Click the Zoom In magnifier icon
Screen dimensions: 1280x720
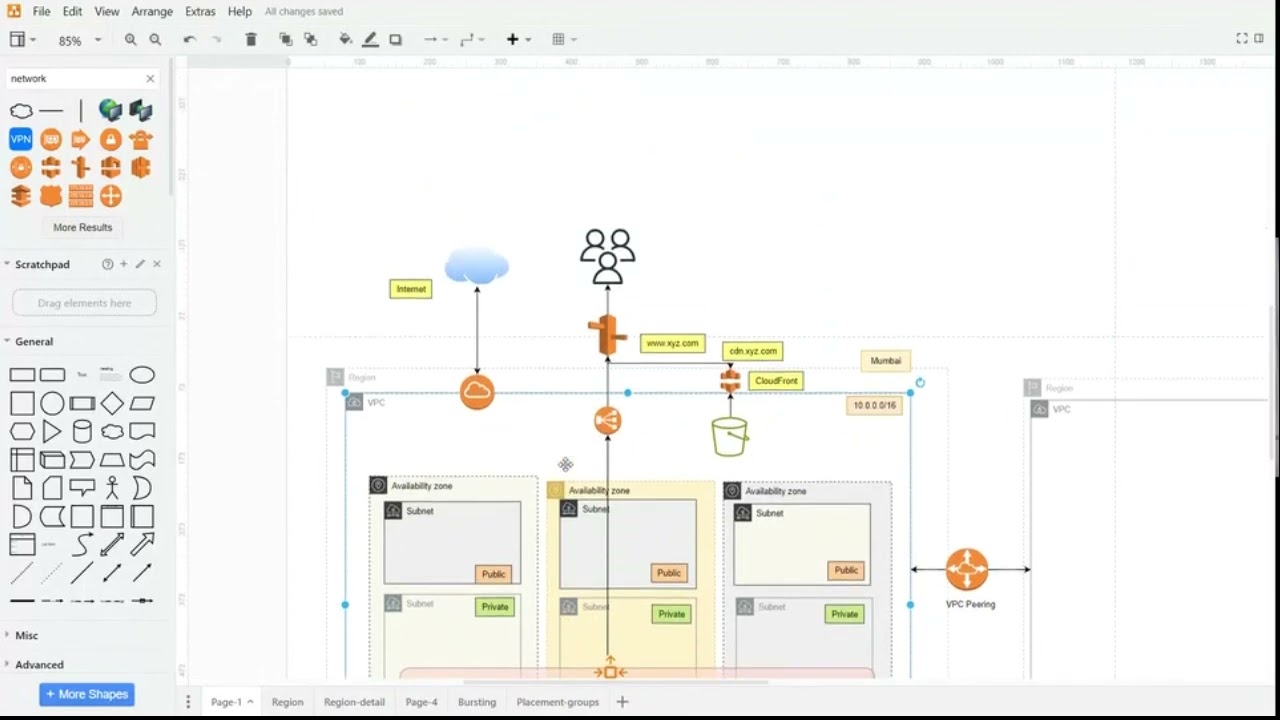pos(131,40)
